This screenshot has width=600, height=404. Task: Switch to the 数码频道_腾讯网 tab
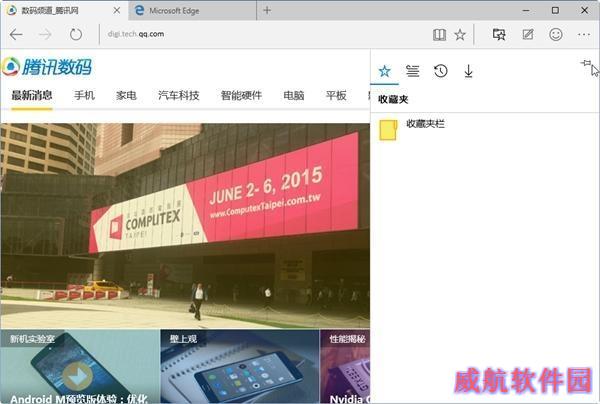tap(64, 10)
